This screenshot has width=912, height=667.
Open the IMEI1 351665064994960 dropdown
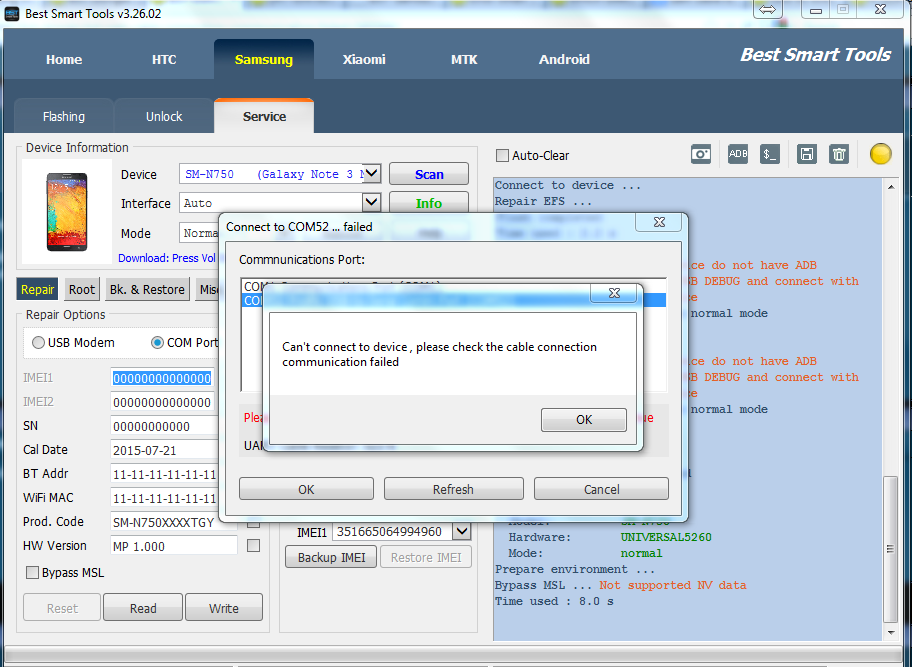[x=462, y=531]
